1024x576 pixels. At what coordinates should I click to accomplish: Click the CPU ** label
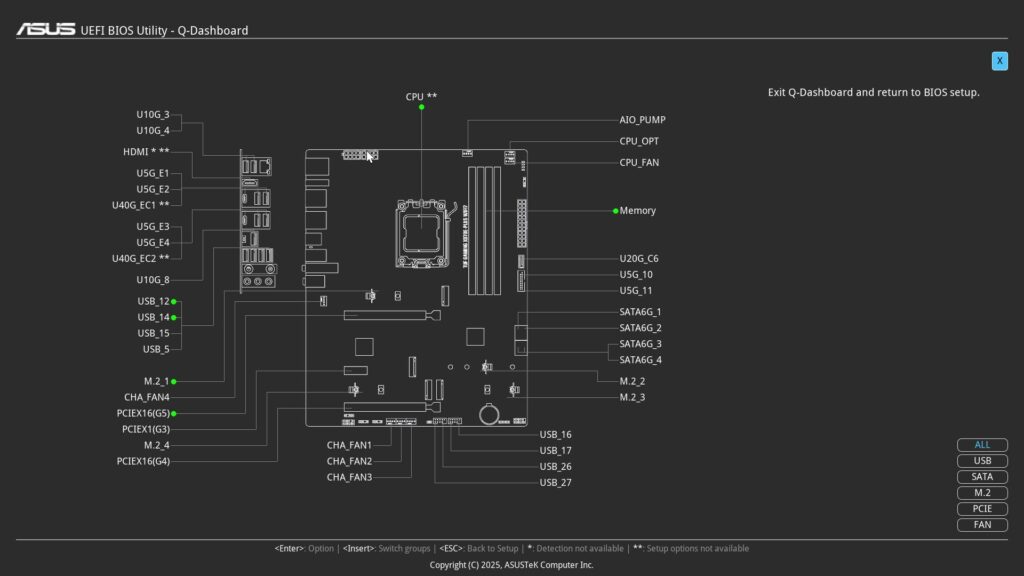pos(421,97)
